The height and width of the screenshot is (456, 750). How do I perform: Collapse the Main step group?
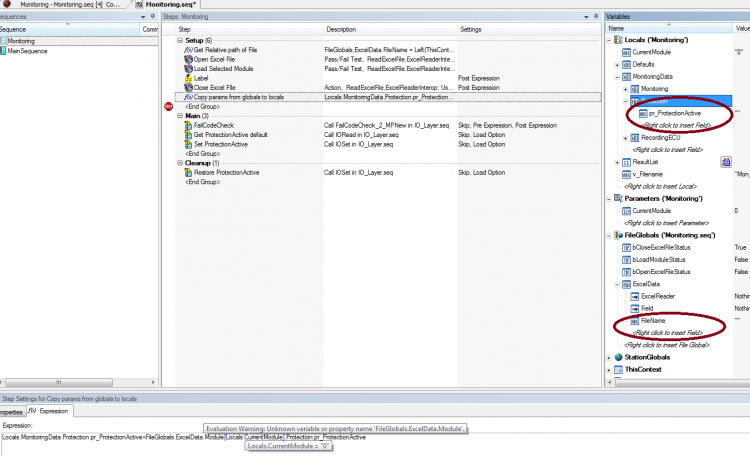coord(180,116)
